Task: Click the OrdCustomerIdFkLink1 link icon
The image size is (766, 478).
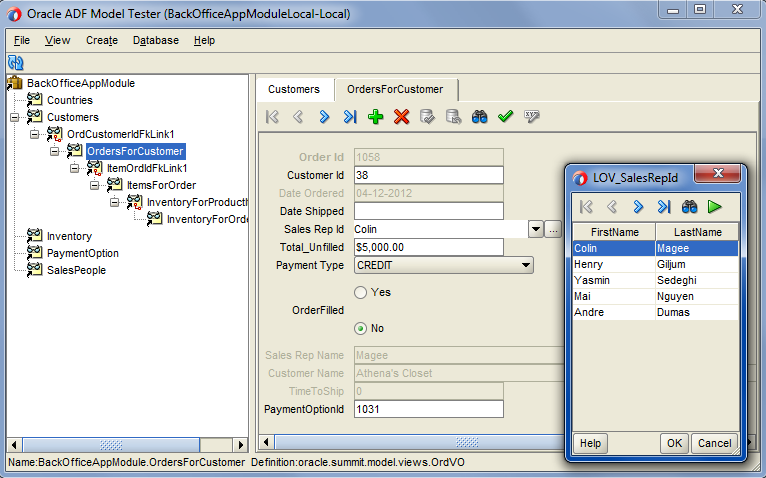Action: click(x=54, y=134)
